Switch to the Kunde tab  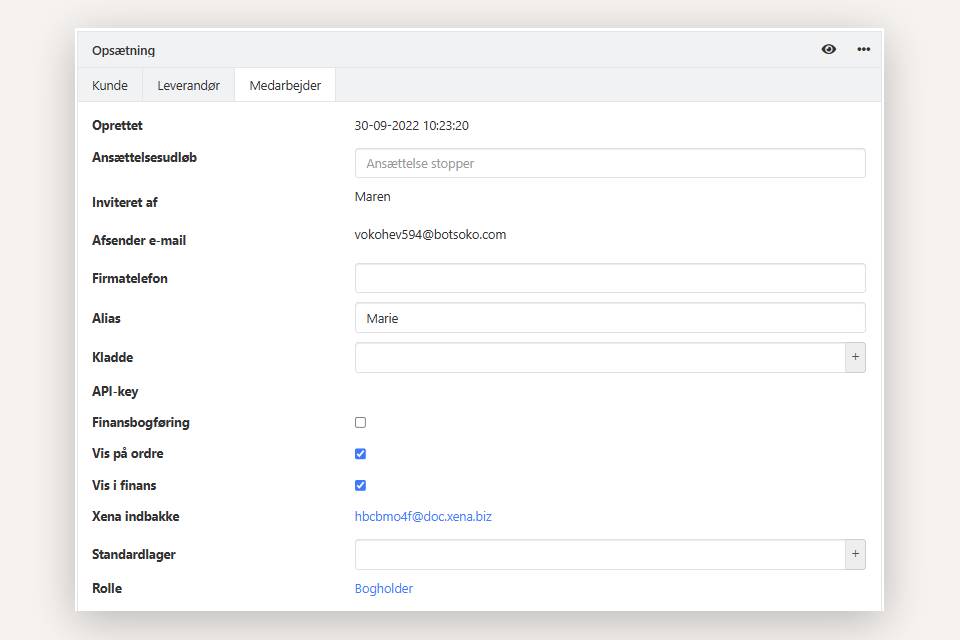(110, 85)
